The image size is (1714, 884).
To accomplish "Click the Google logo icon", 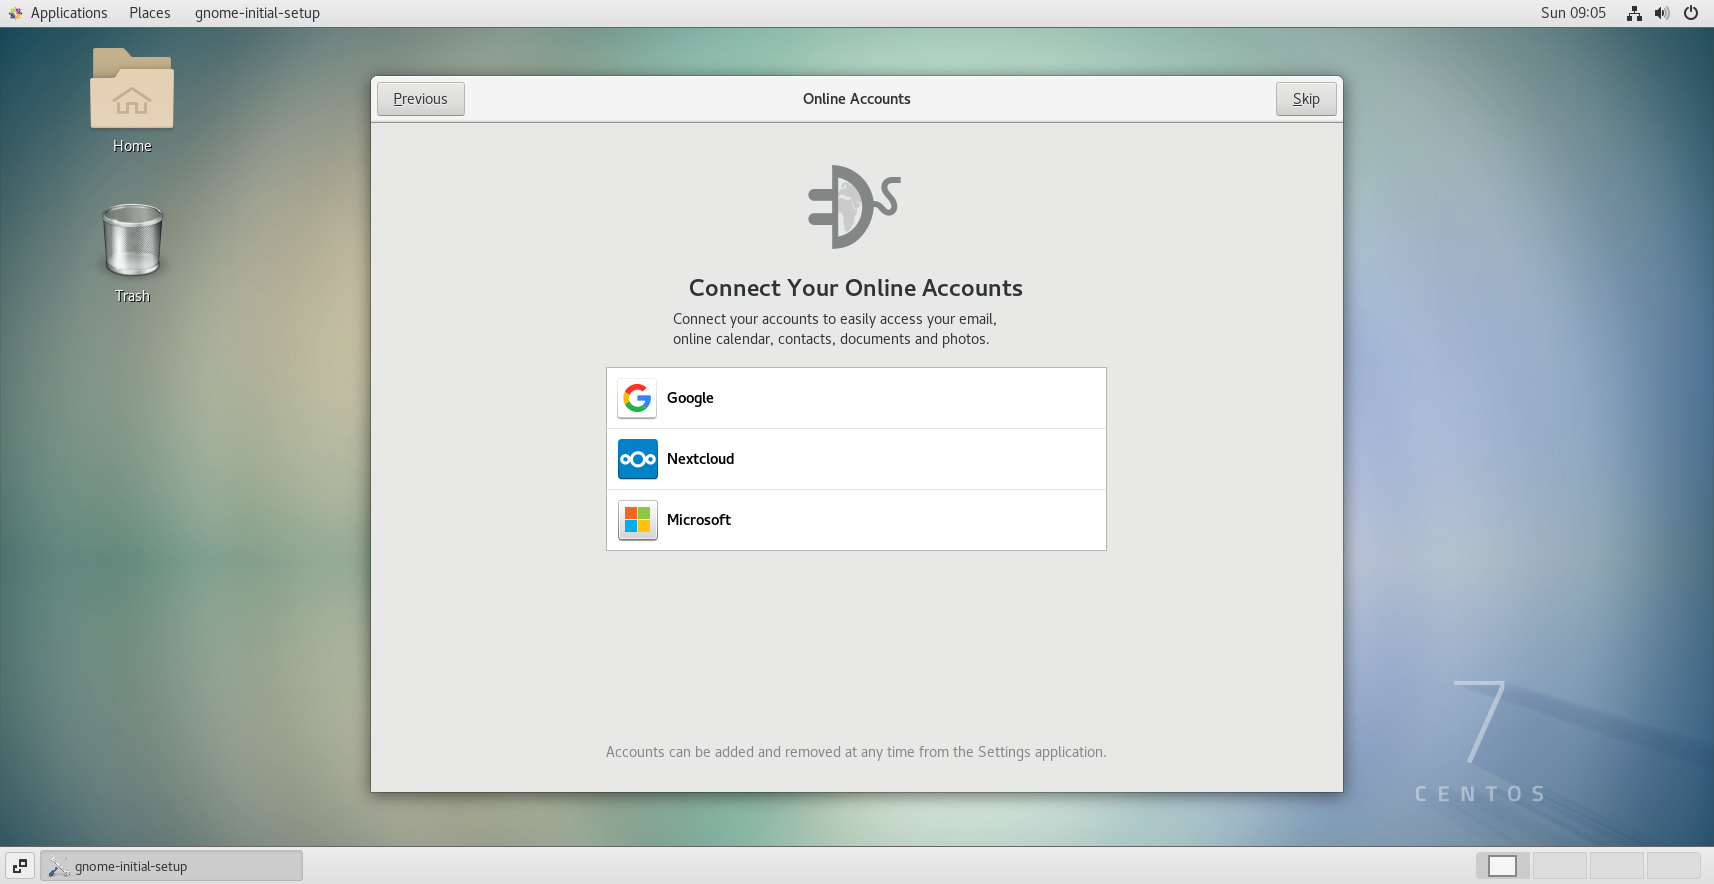I will [637, 398].
